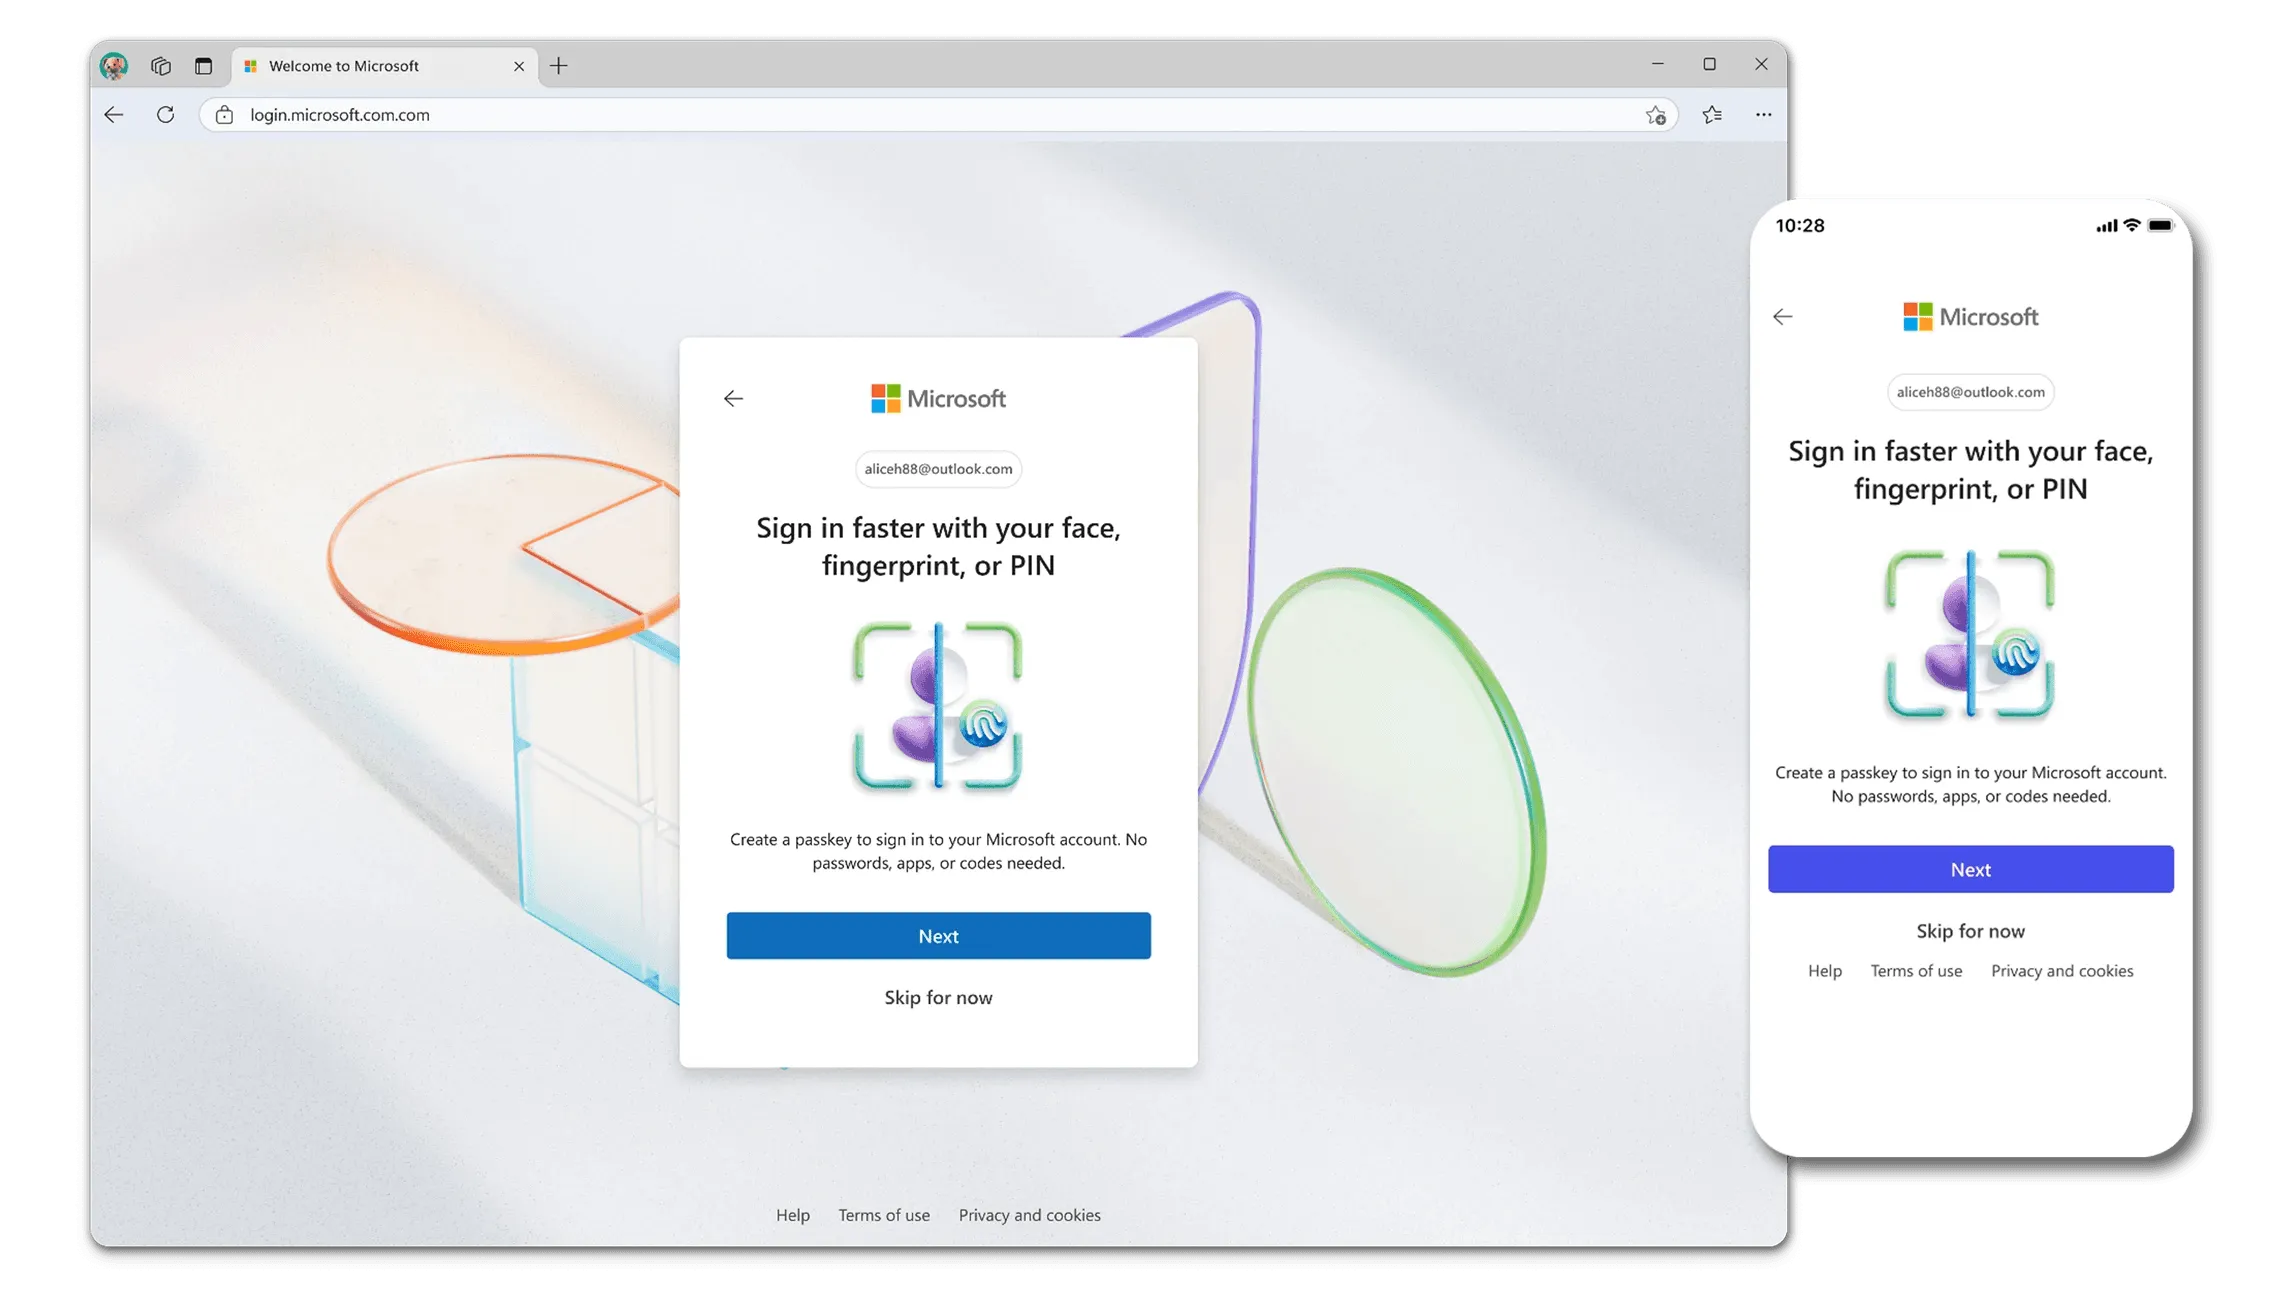Tap the Microsoft logo on the phone screen

[1969, 316]
